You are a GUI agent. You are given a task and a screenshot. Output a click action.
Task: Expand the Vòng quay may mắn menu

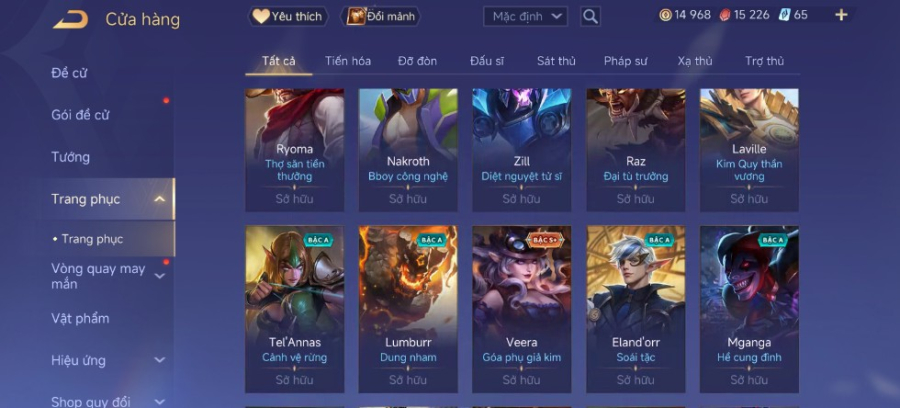160,276
